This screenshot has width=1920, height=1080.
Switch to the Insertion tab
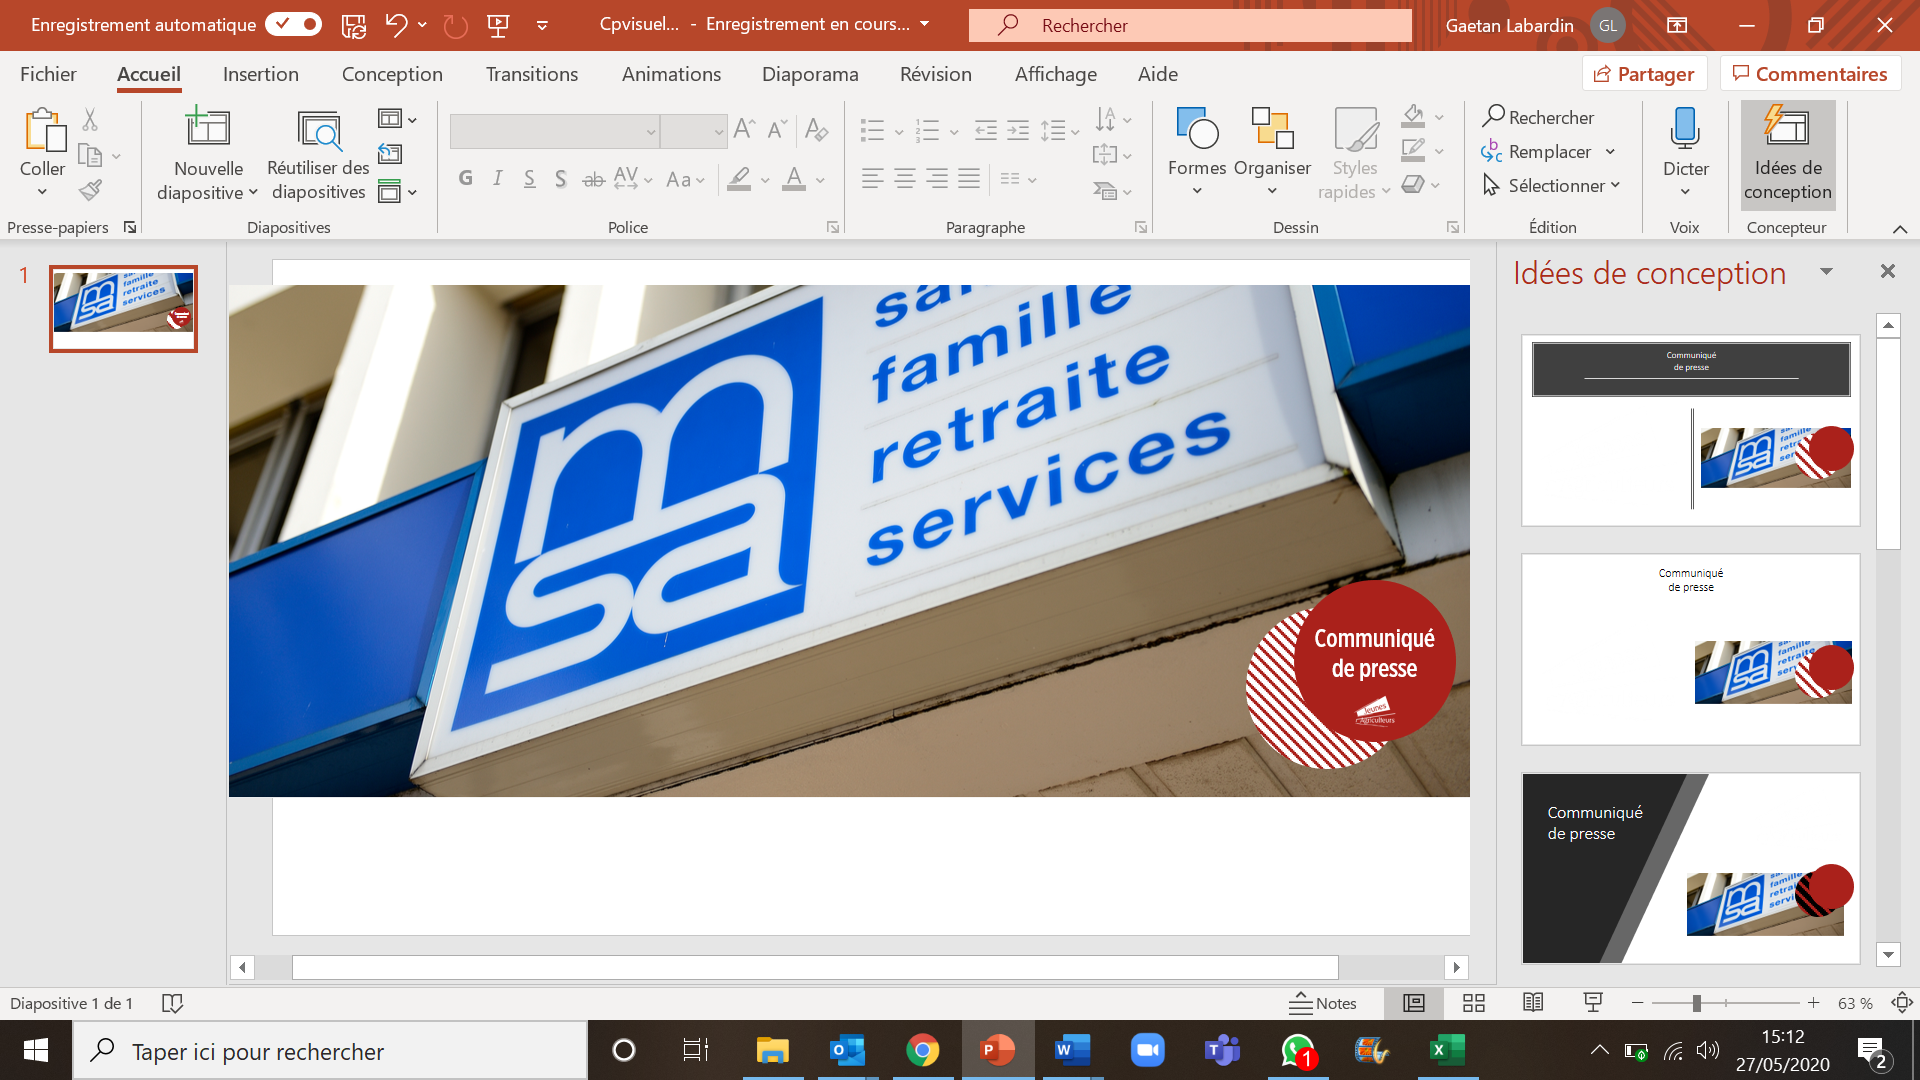[261, 74]
